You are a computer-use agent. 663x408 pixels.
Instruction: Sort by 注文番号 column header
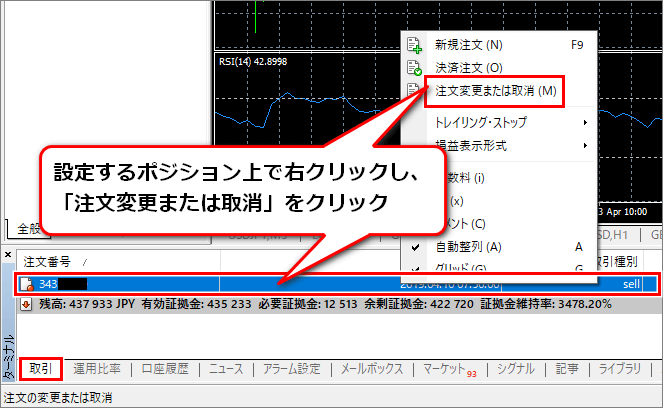(x=47, y=262)
